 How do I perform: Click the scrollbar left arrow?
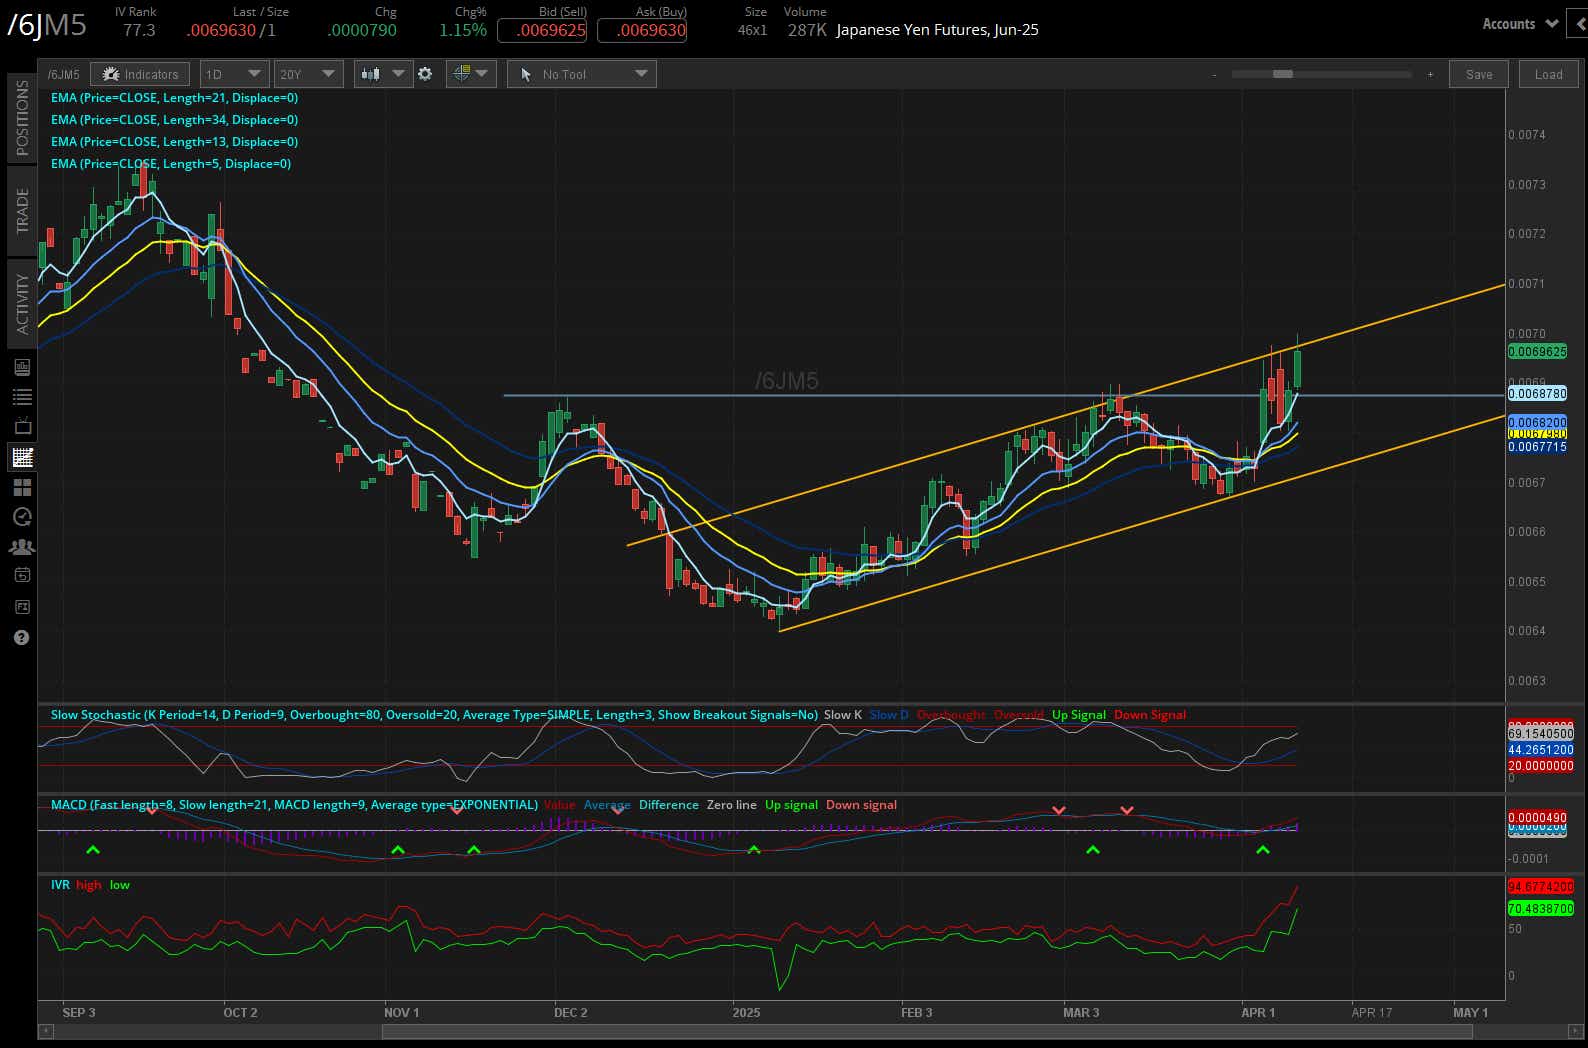(46, 1031)
